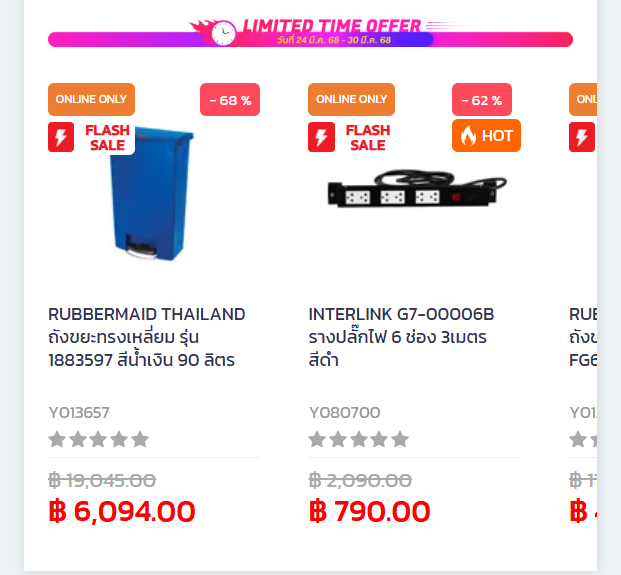
Task: Click the -62 % discount badge
Action: (x=482, y=100)
